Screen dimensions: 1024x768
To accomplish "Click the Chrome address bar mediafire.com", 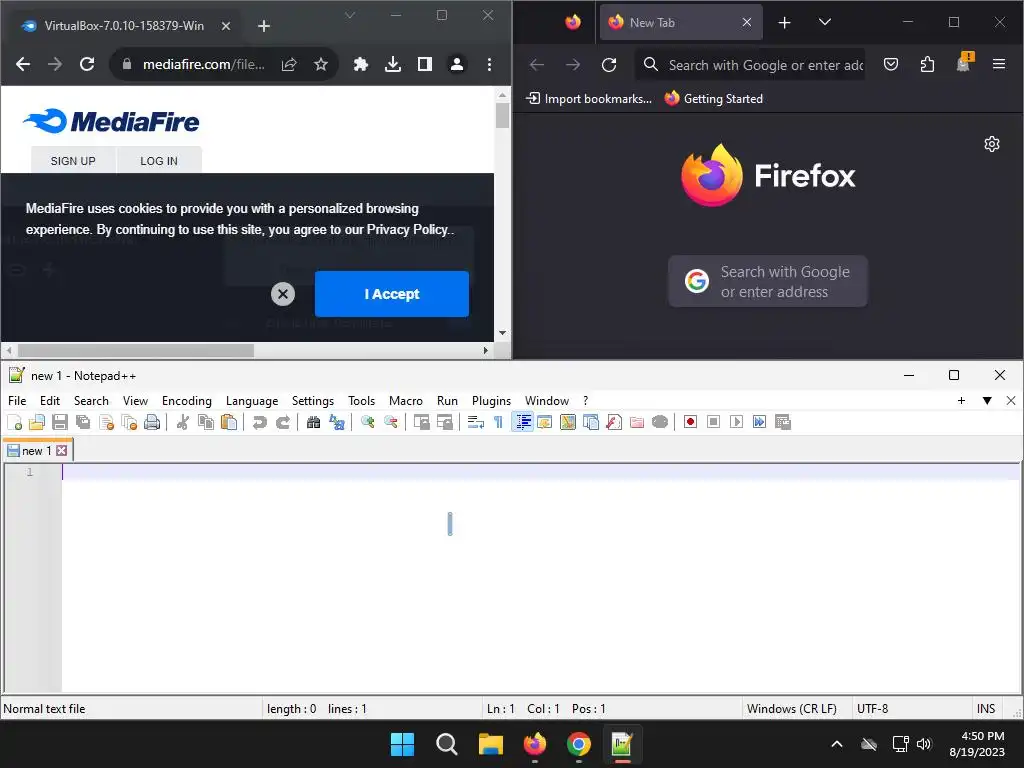I will 204,64.
